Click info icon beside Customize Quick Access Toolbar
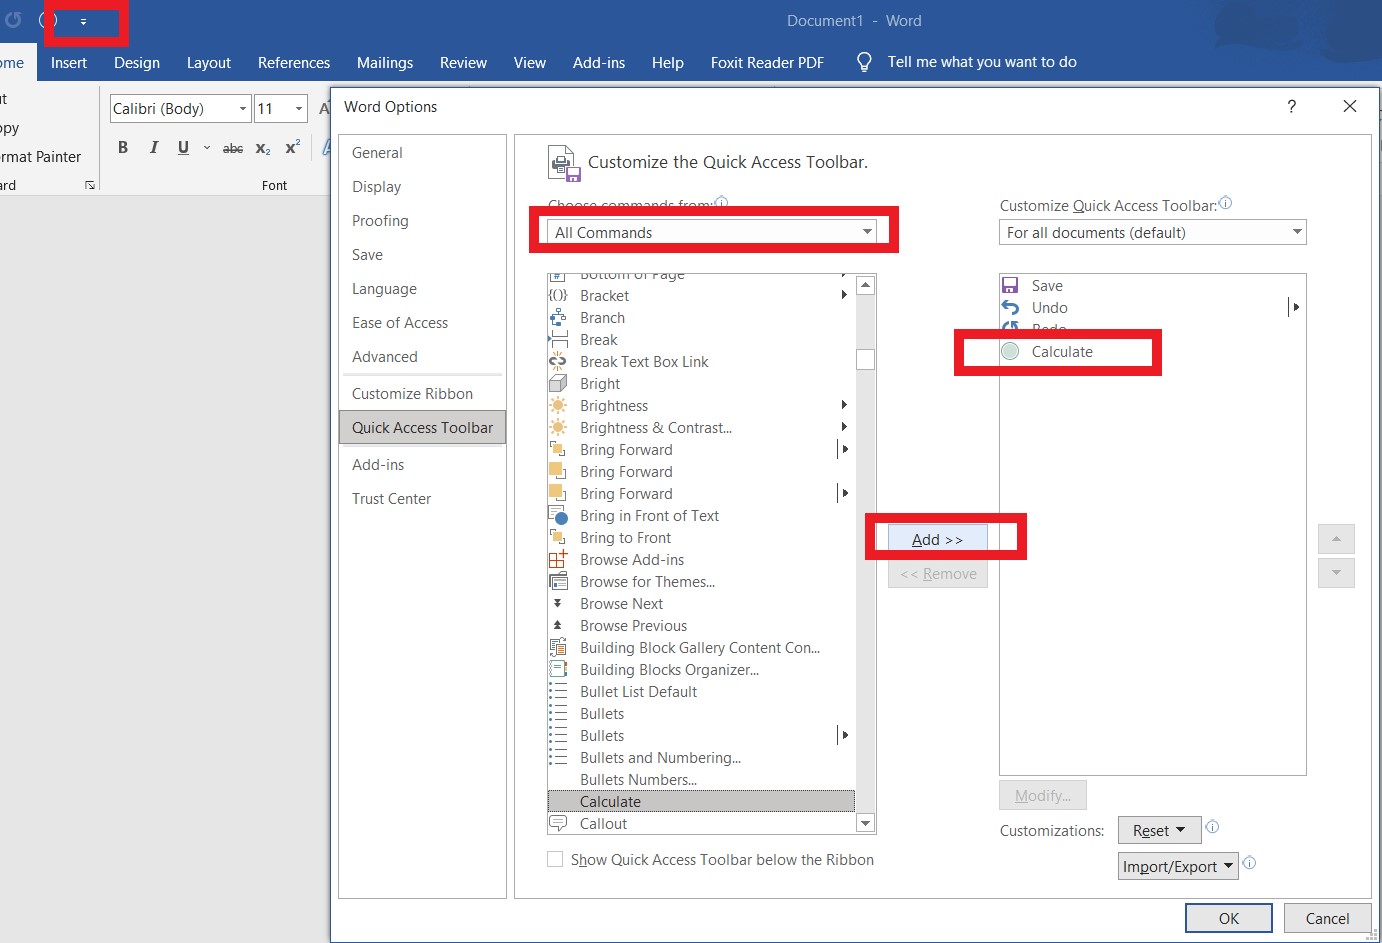 pyautogui.click(x=1226, y=203)
